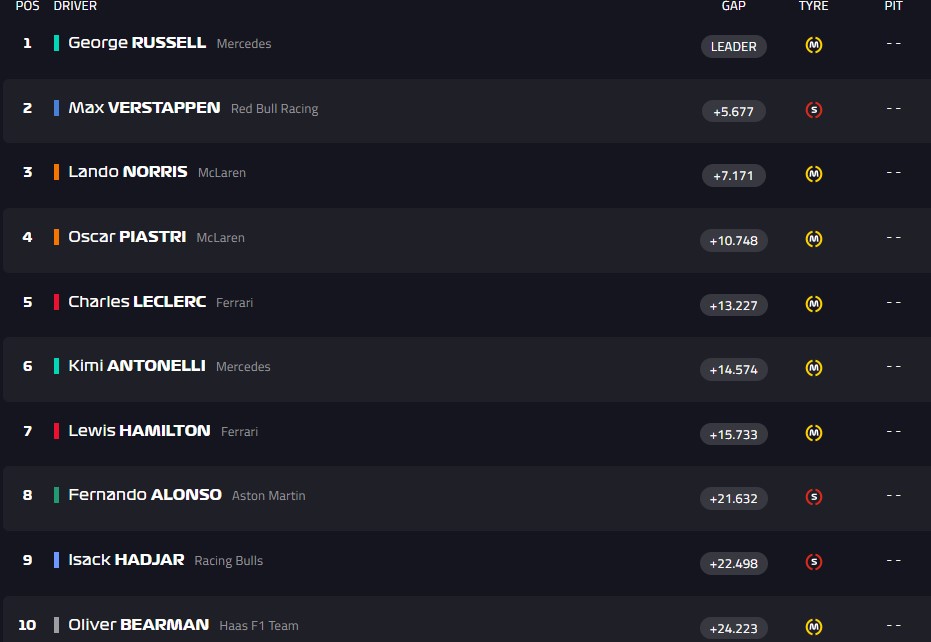This screenshot has height=642, width=931.
Task: Click Charles Leclerc's pit stop count
Action: coord(893,302)
